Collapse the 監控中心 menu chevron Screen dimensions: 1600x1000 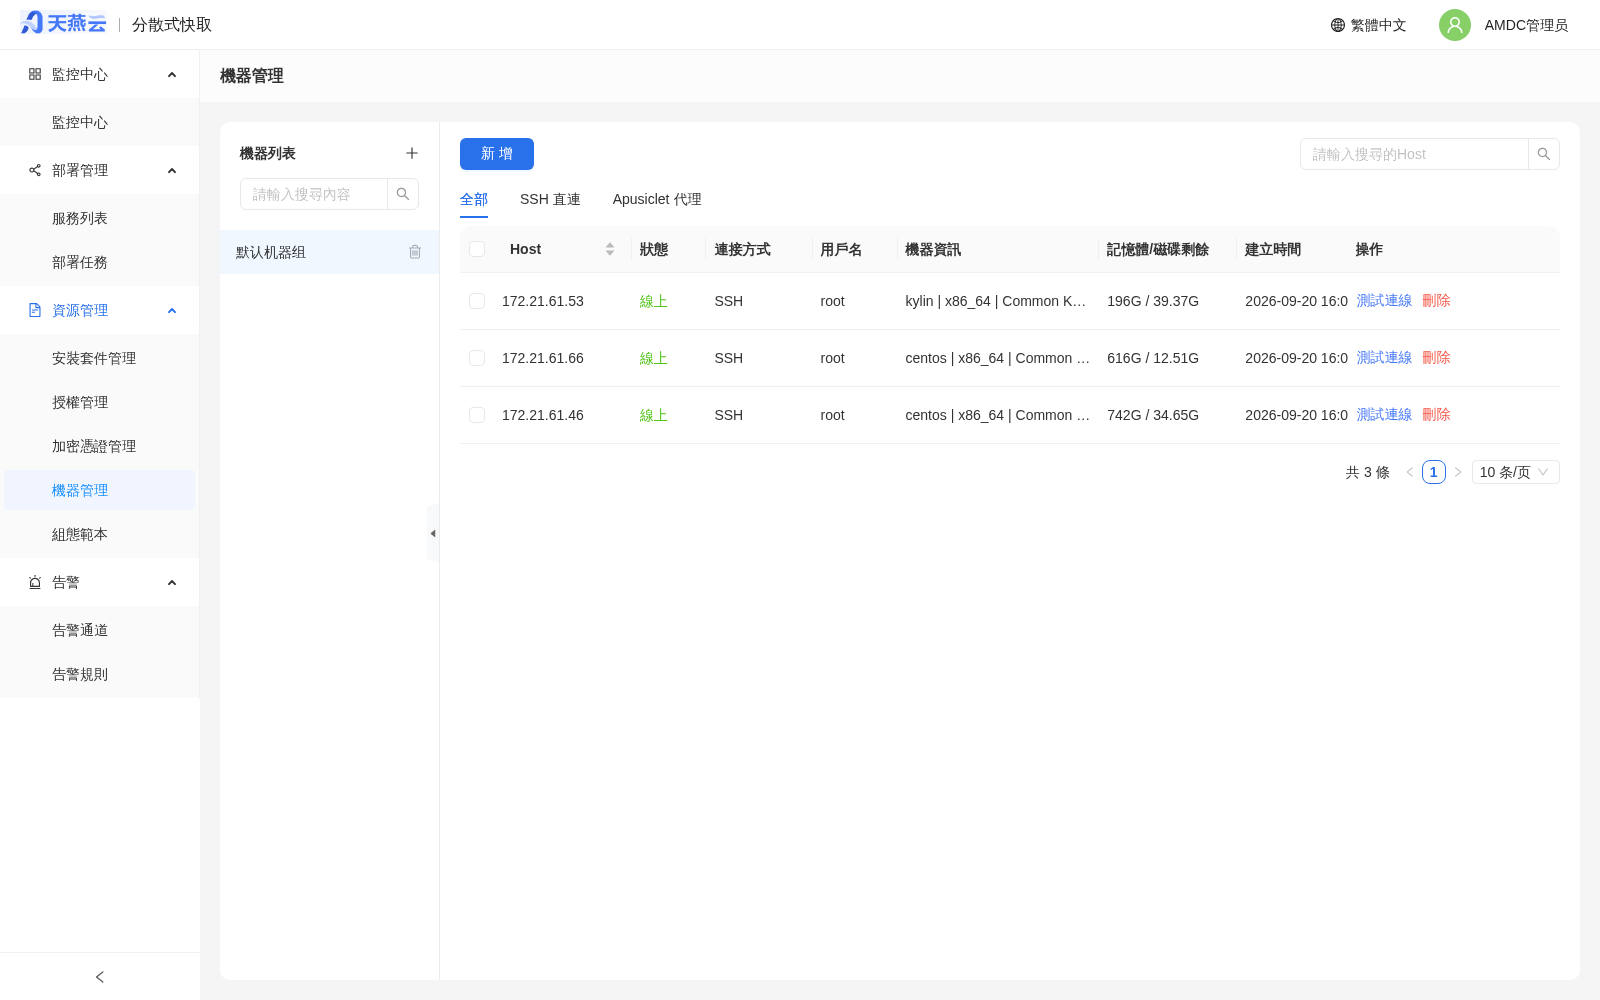click(x=172, y=75)
